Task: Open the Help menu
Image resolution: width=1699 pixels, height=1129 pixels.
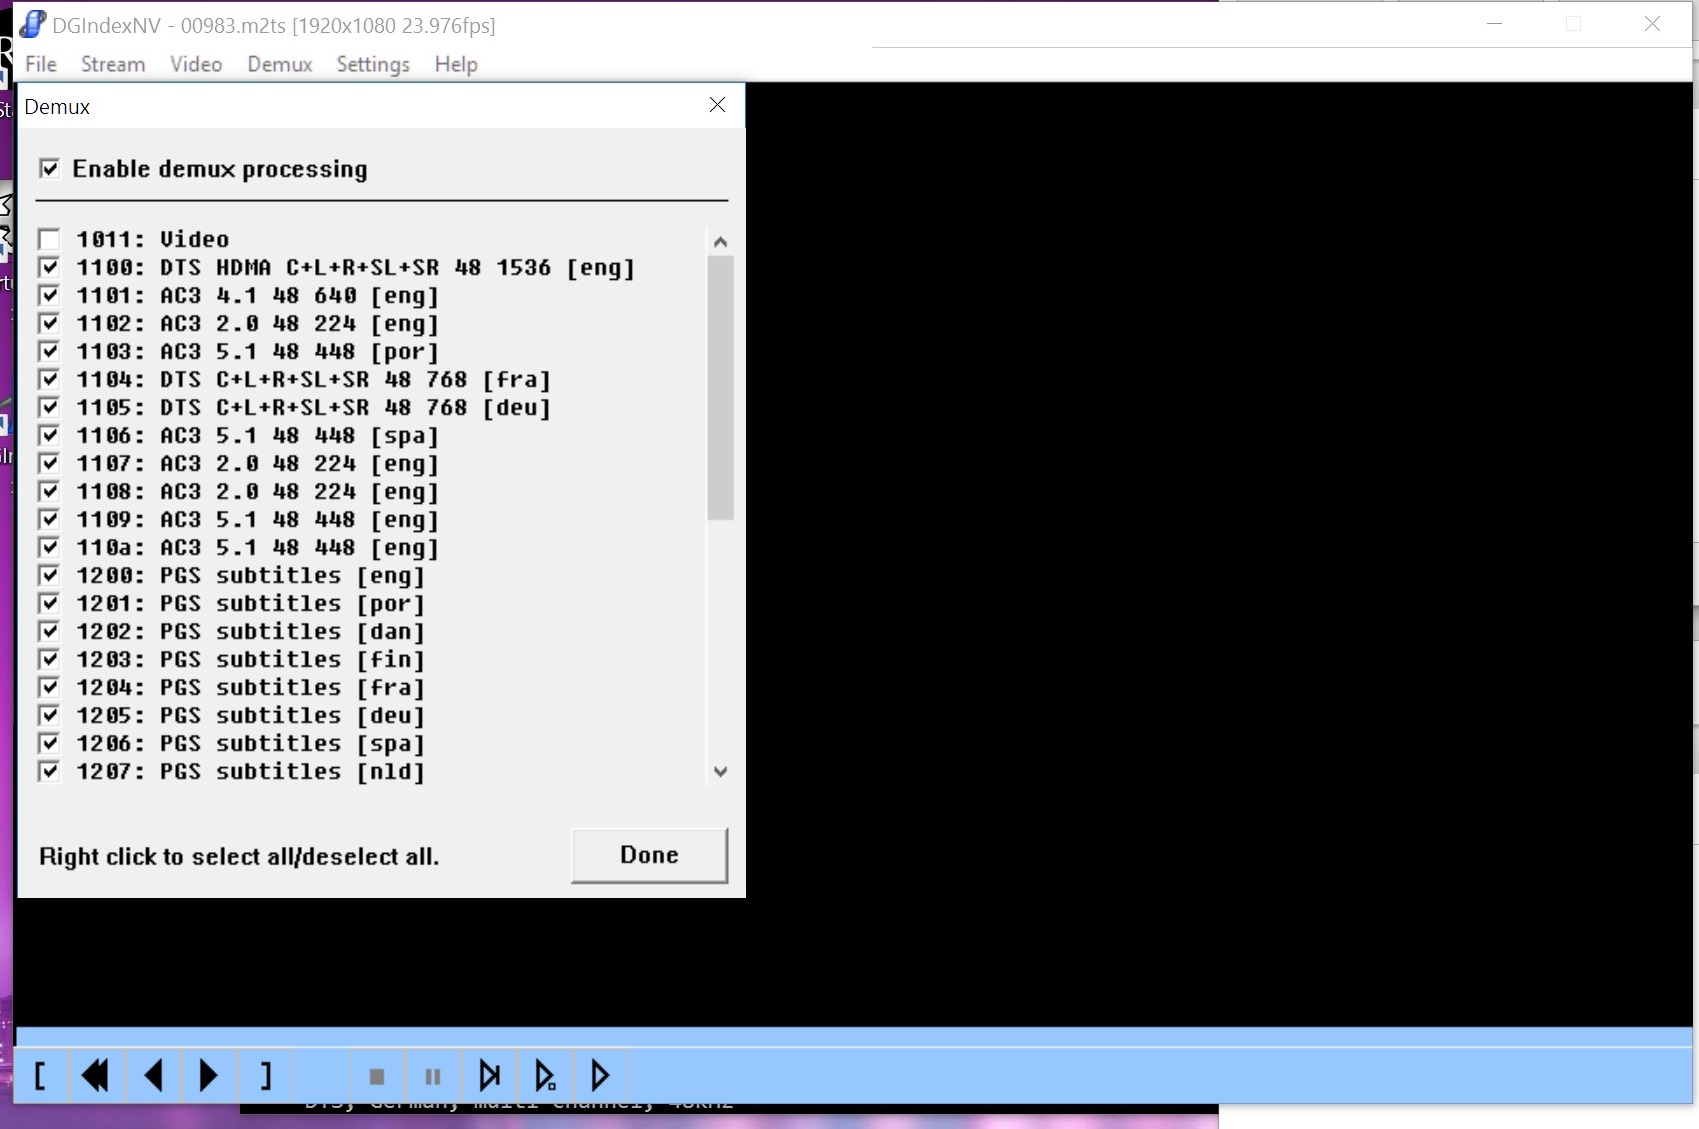Action: tap(456, 64)
